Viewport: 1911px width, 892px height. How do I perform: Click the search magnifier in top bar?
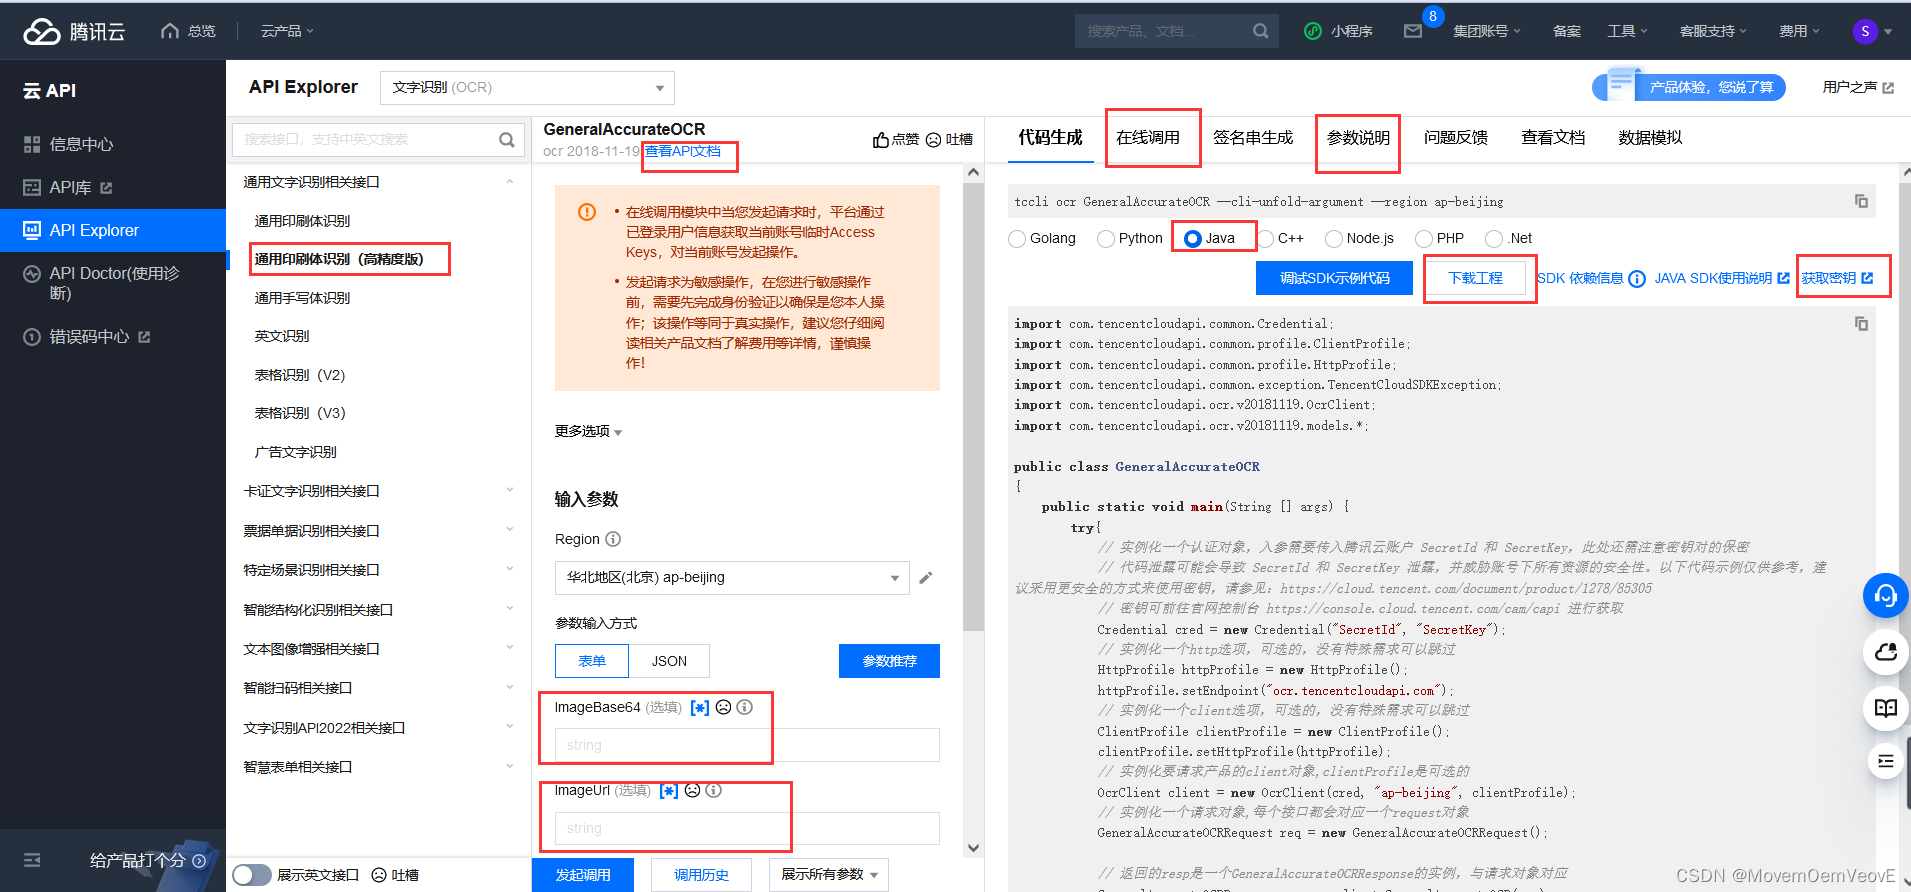[x=1261, y=31]
